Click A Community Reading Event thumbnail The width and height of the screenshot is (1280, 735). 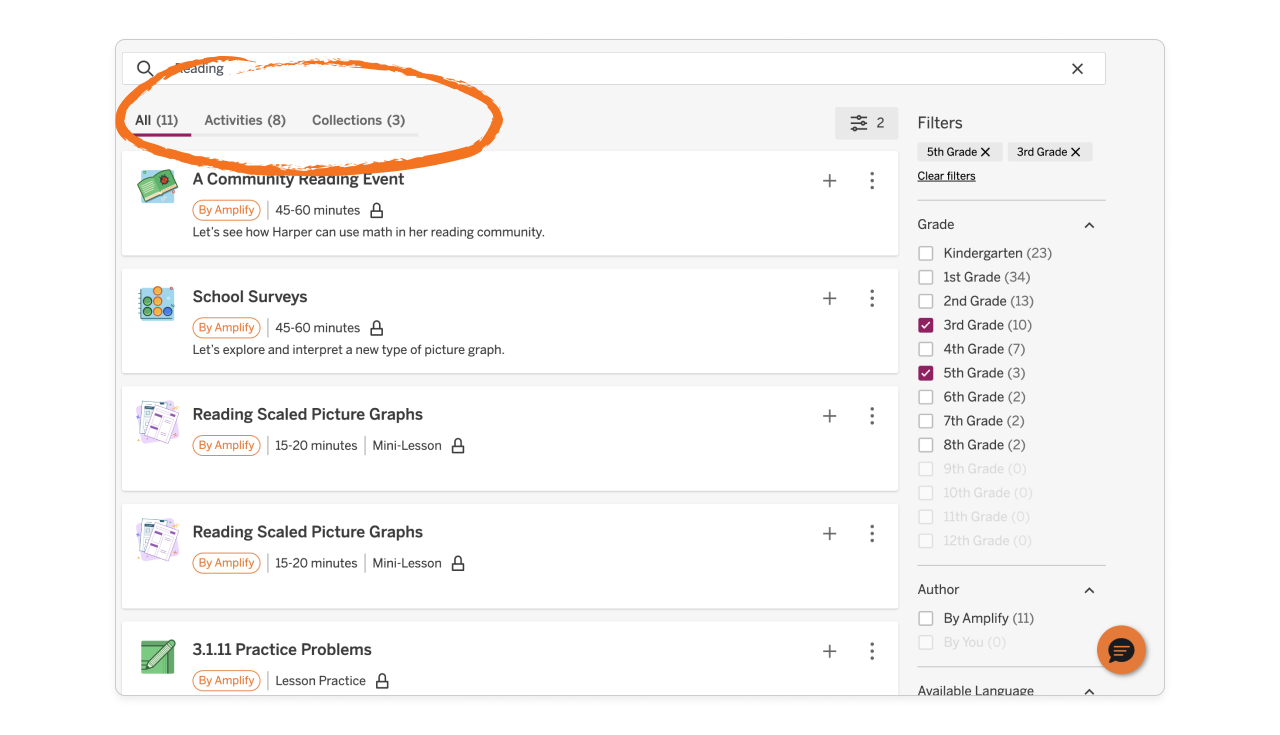[158, 186]
